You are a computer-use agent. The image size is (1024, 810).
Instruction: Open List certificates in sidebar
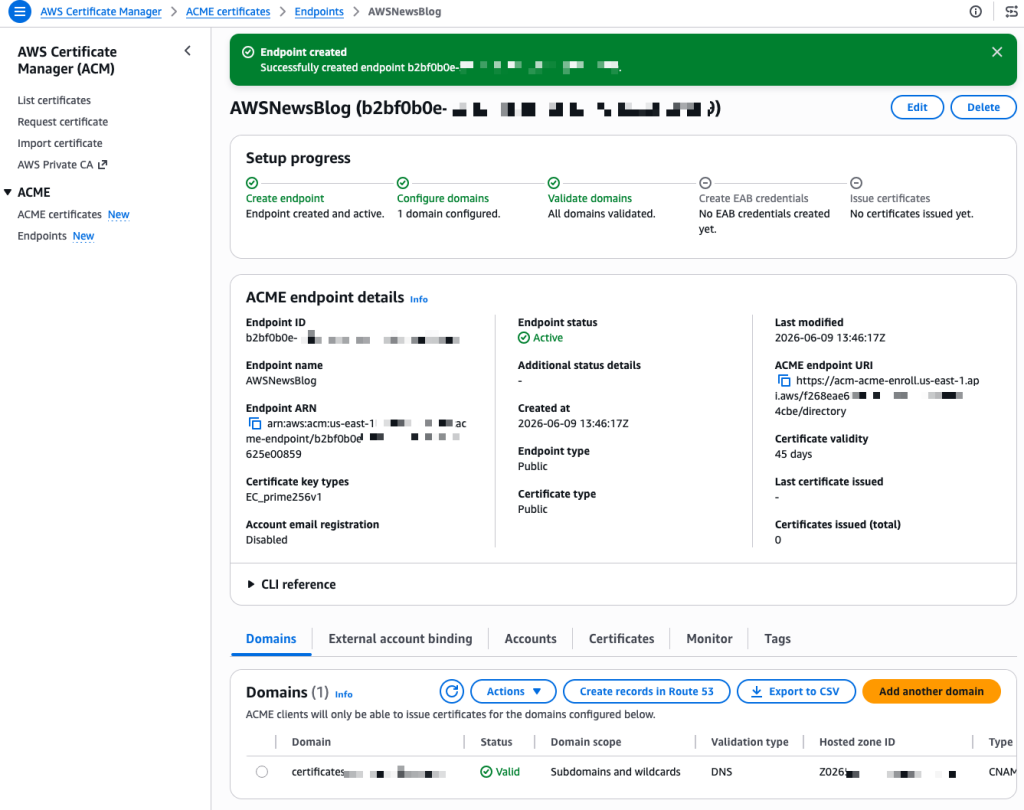[x=54, y=100]
